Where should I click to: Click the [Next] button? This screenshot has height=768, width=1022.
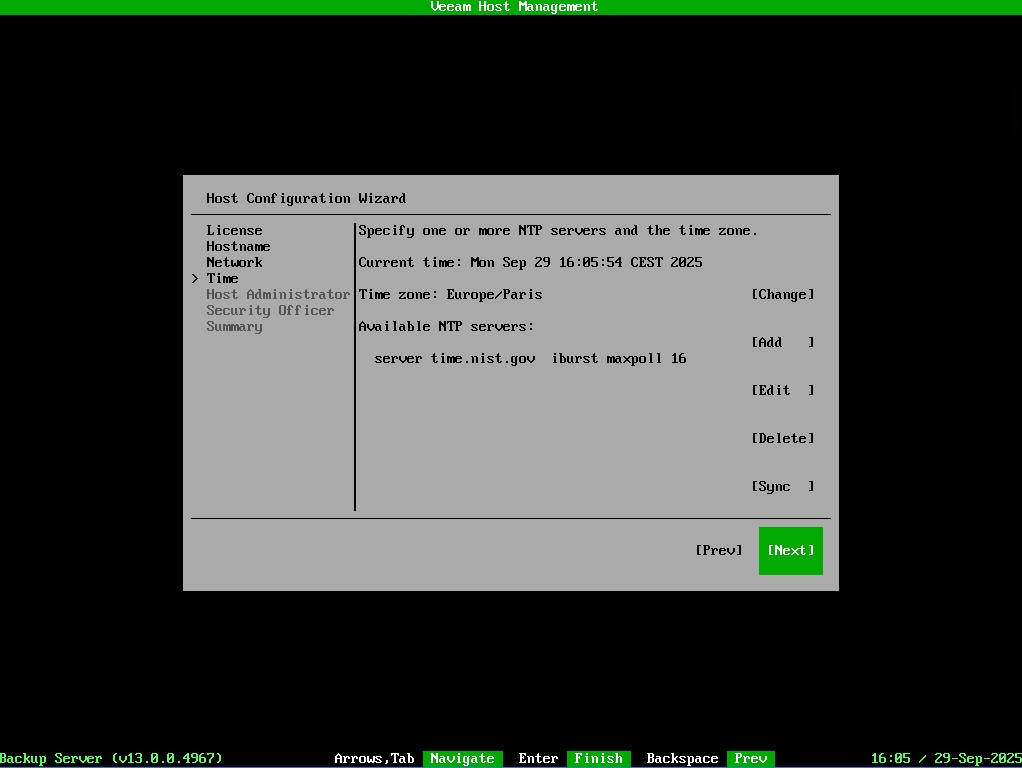tap(790, 550)
